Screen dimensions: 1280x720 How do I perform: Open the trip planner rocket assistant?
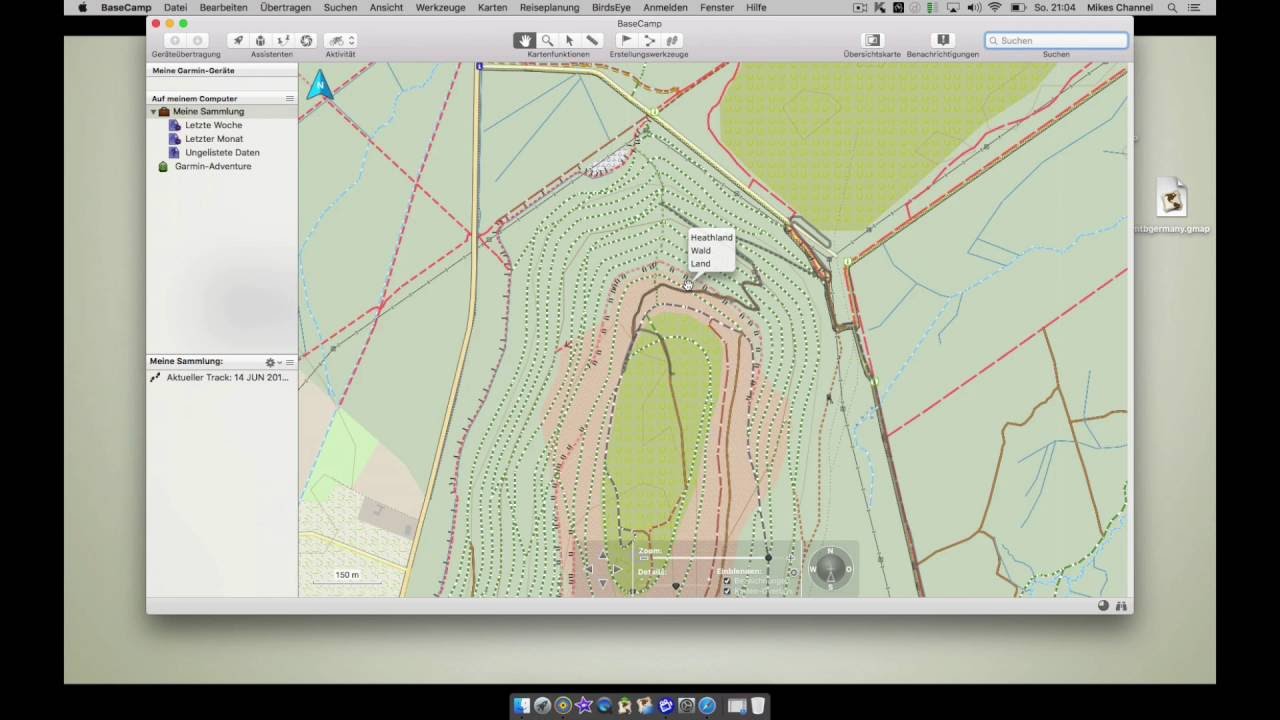pos(238,40)
